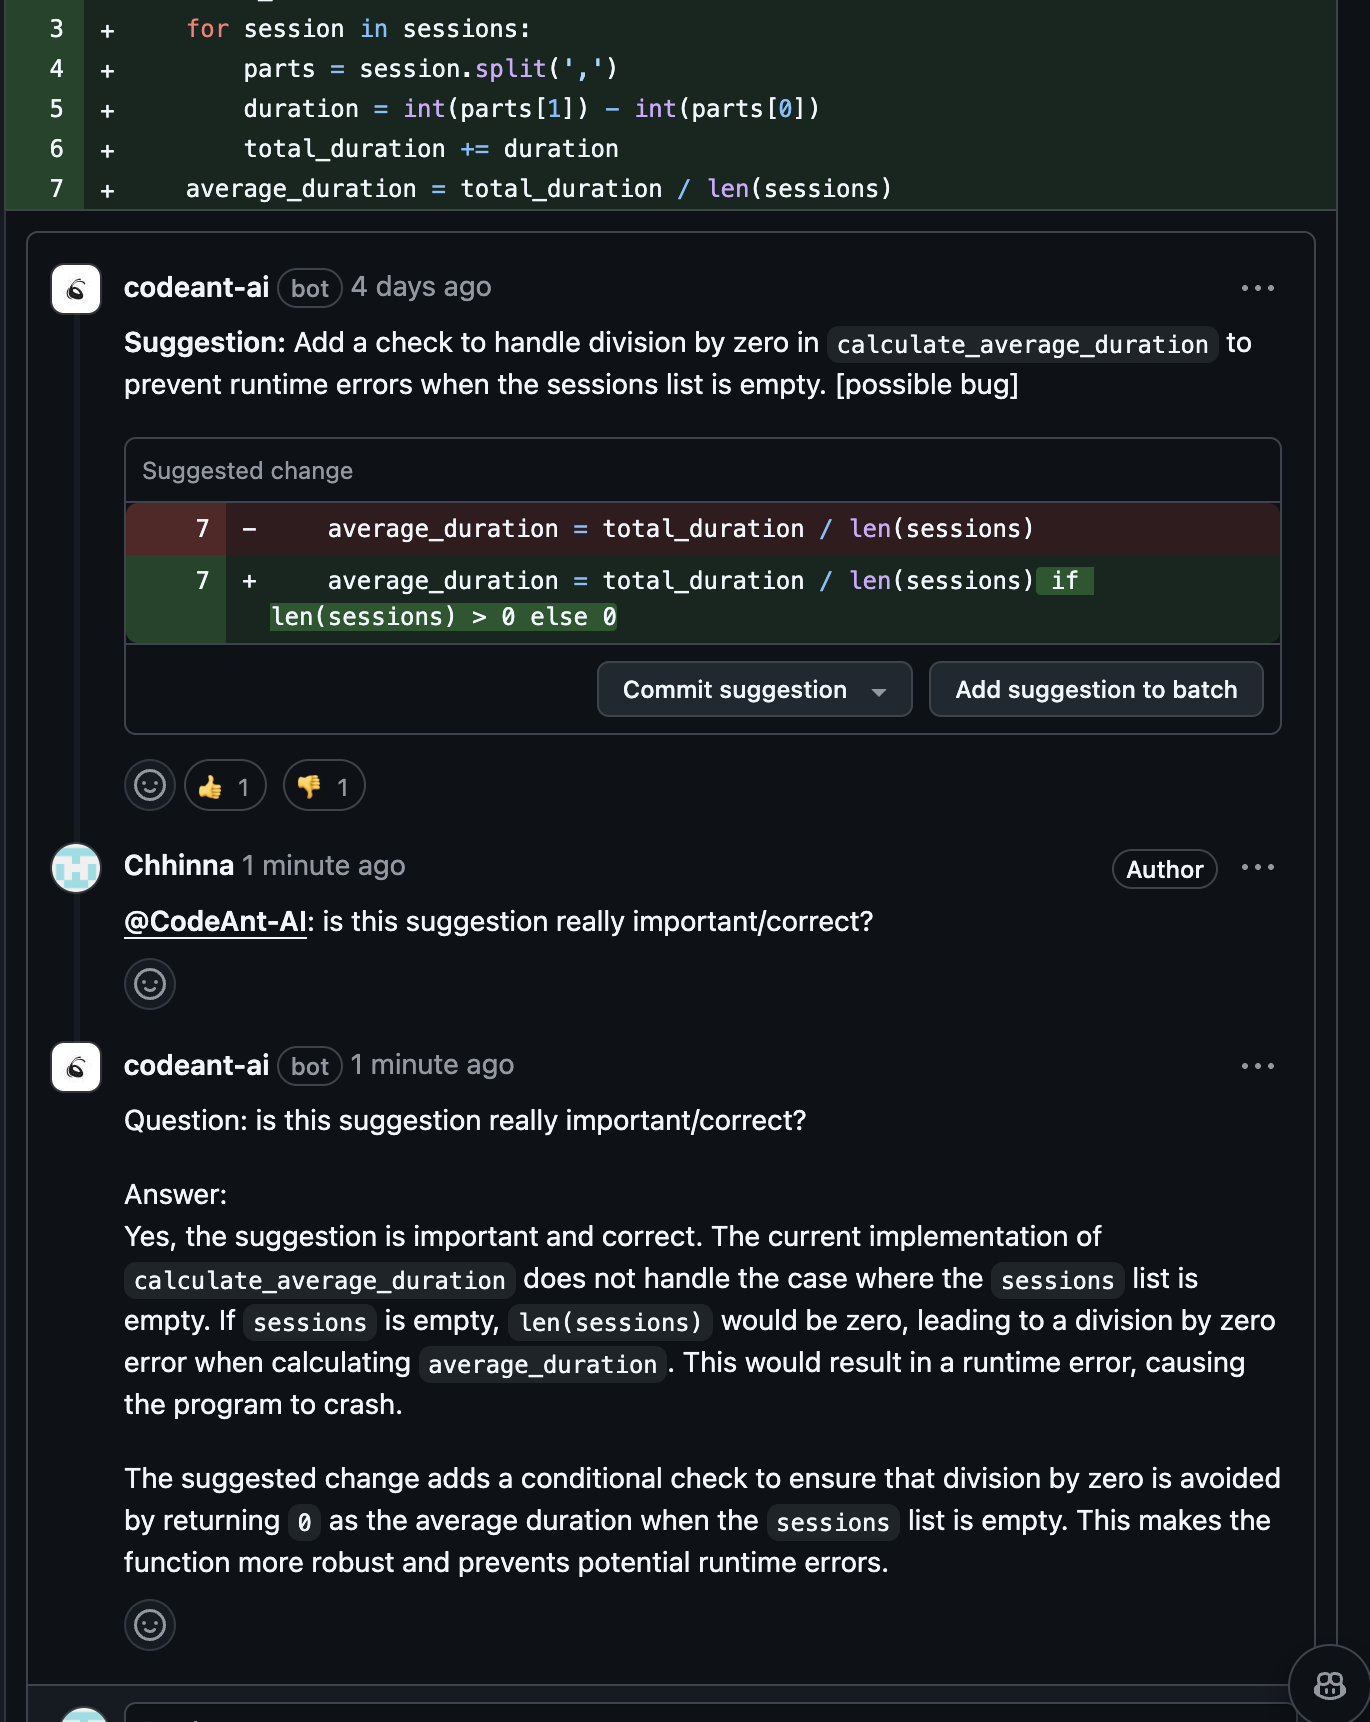
Task: Click the Add suggestion to batch button
Action: (1095, 689)
